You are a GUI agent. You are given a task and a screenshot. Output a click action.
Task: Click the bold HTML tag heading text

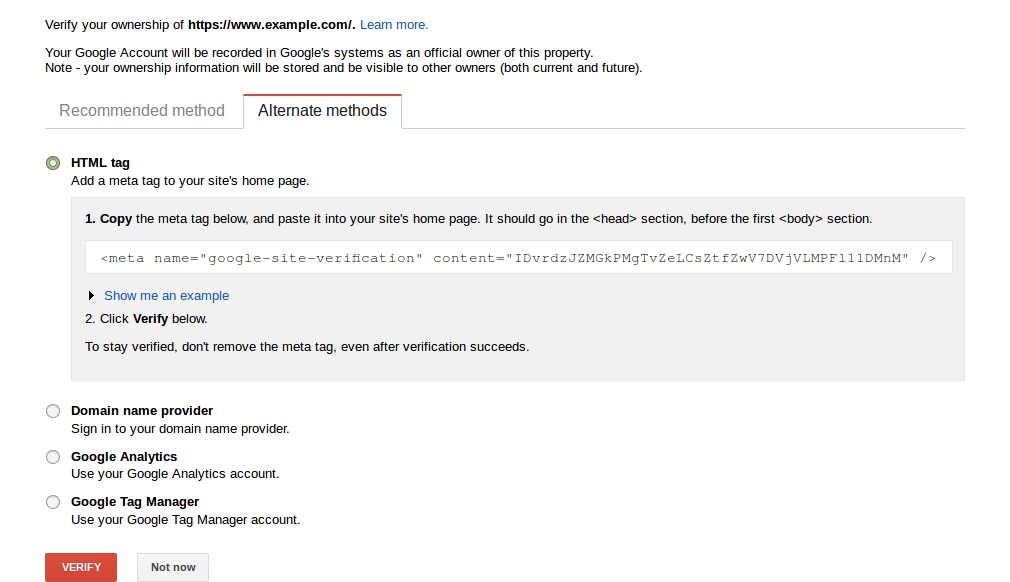(x=100, y=163)
